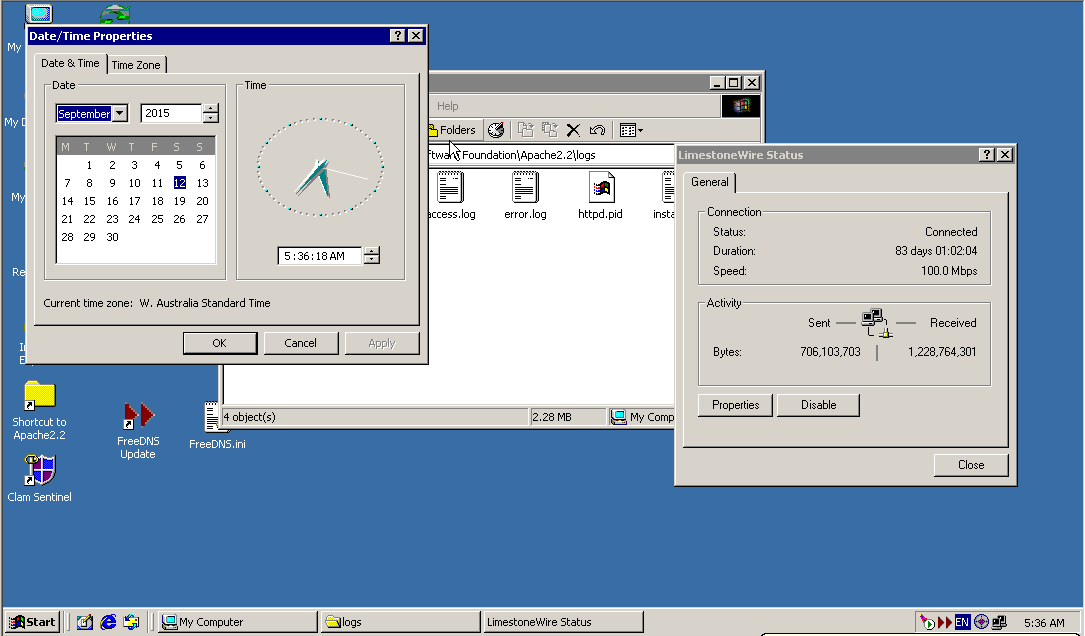Toggle the Folders pane in Explorer toolbar
The image size is (1085, 636).
pyautogui.click(x=453, y=130)
